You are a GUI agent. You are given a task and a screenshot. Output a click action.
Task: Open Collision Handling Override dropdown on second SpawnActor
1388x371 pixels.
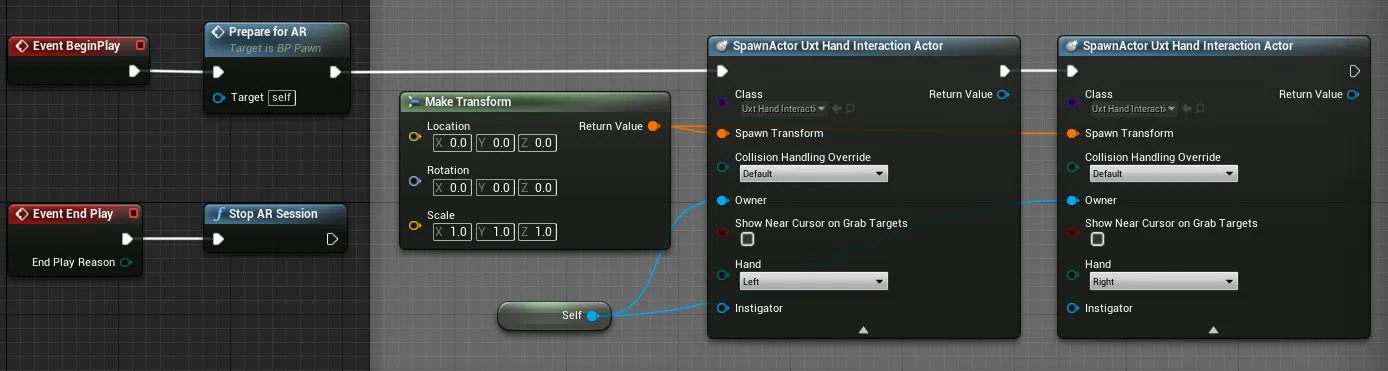(x=1163, y=173)
